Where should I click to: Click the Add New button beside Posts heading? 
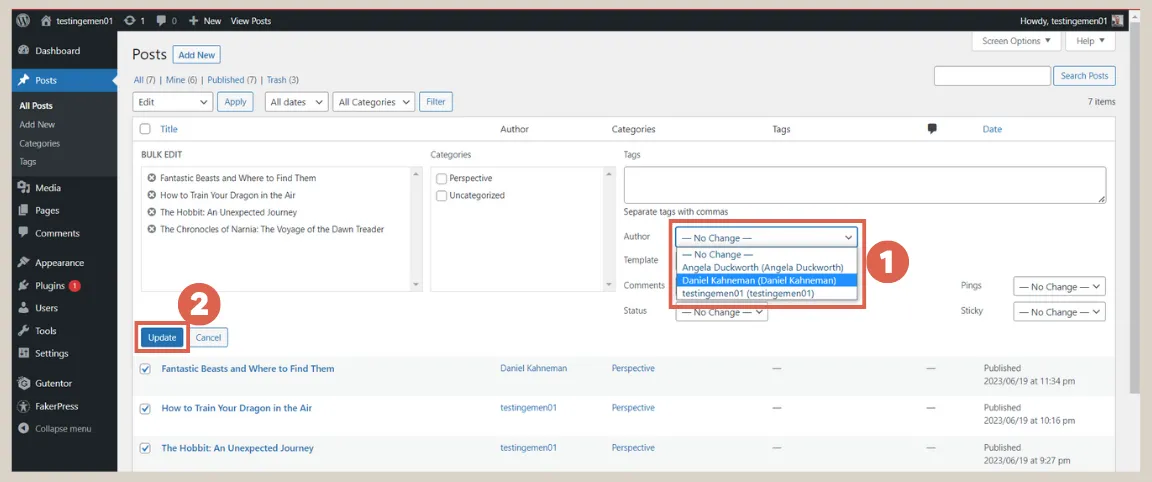(x=197, y=54)
